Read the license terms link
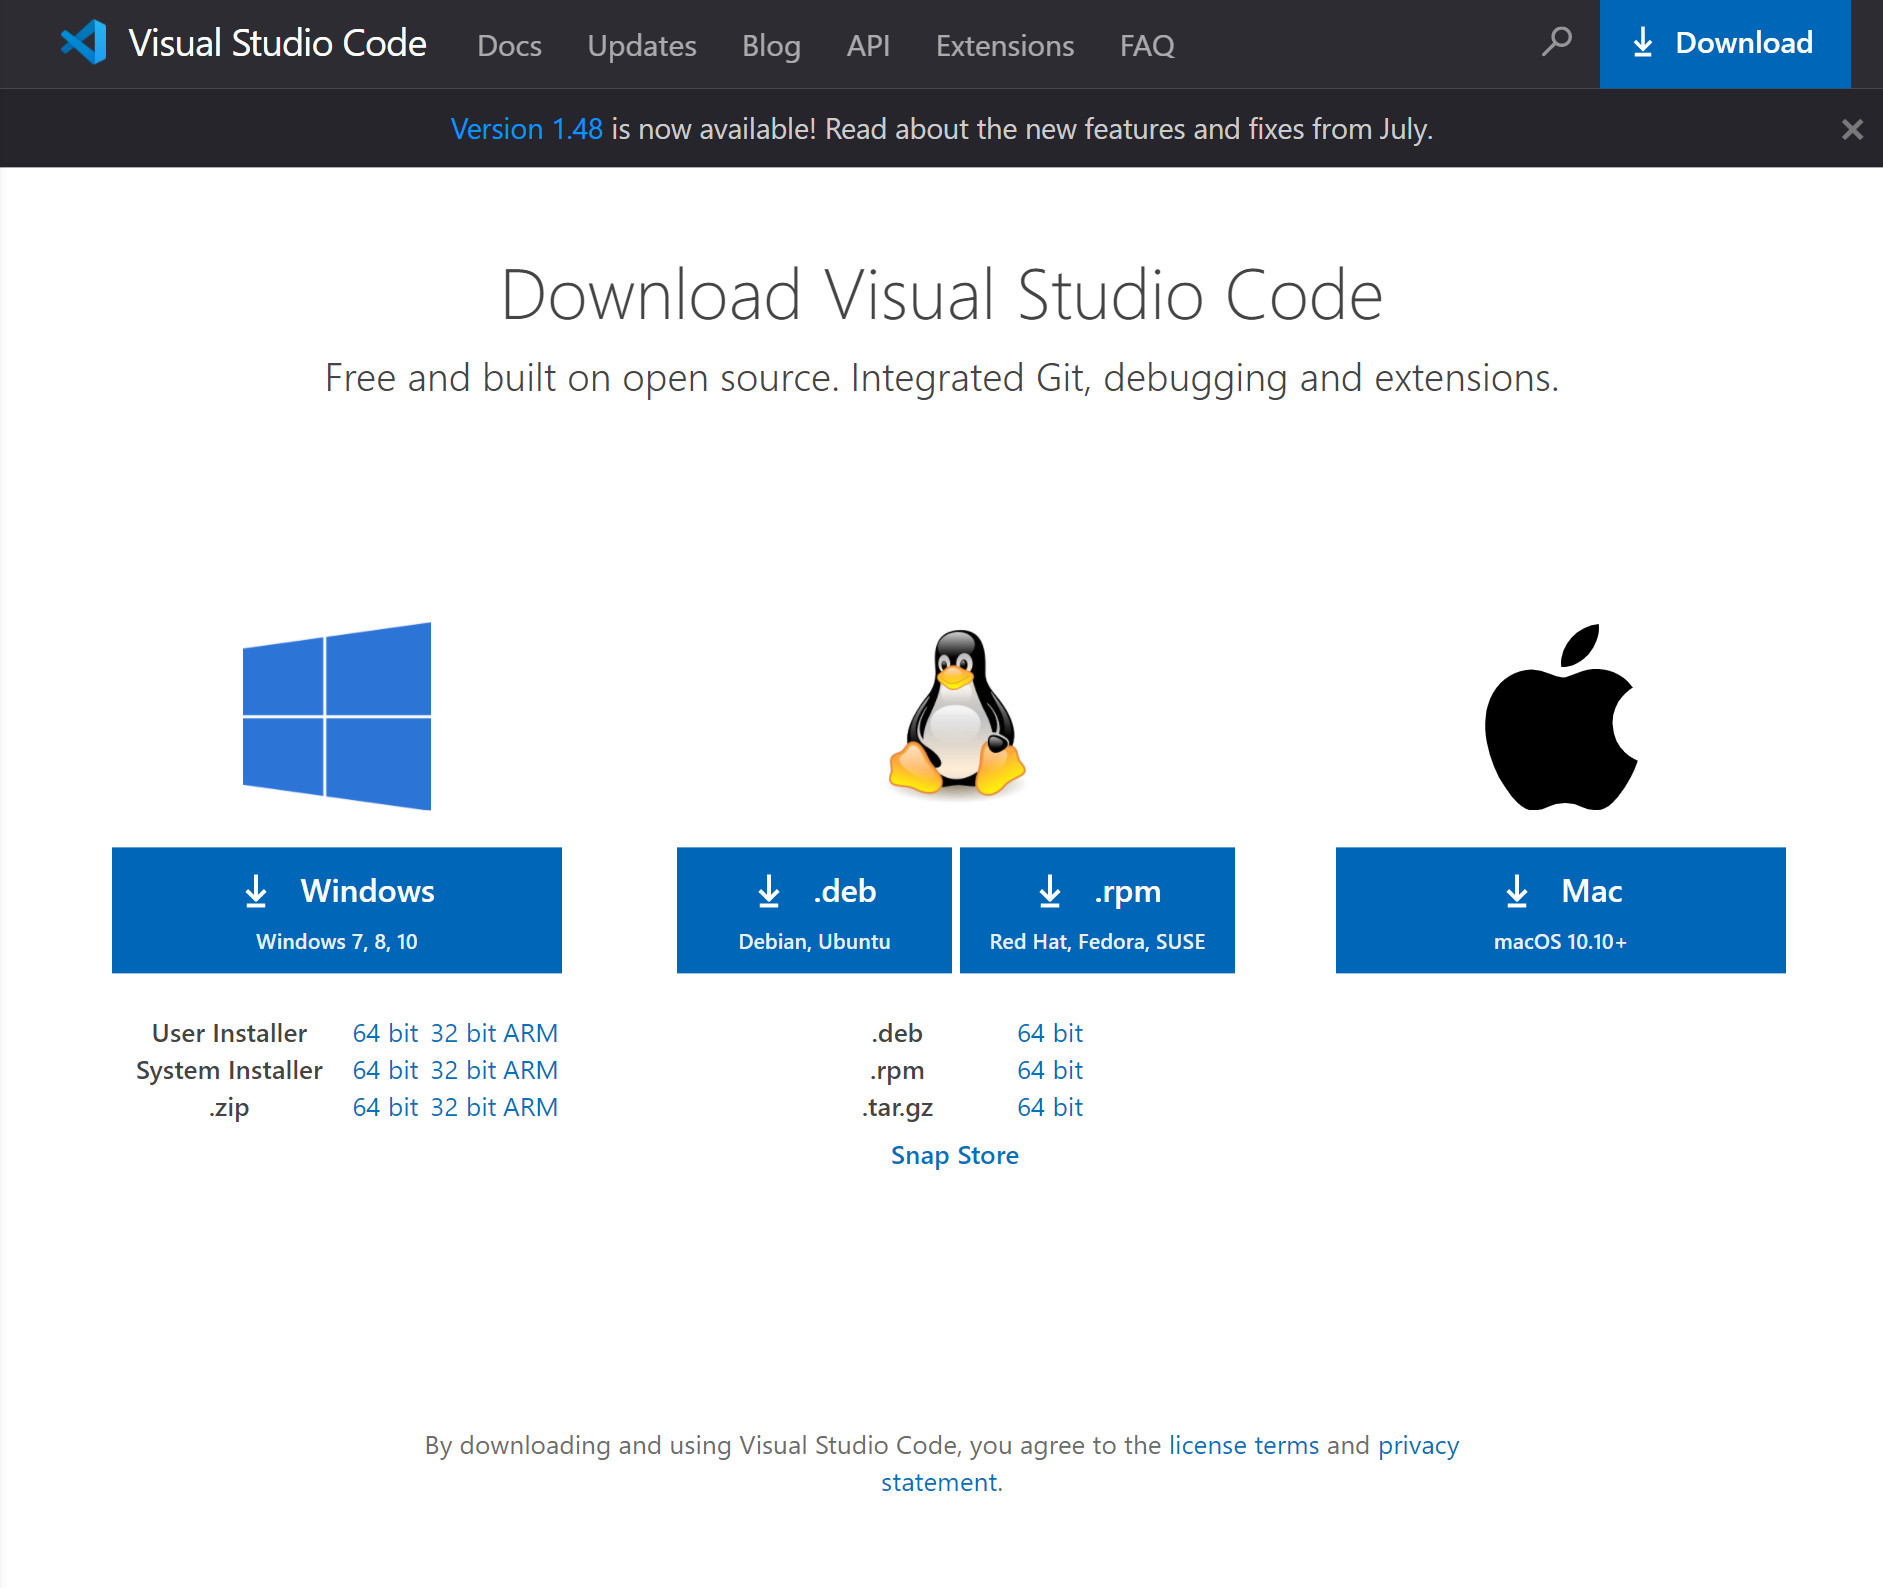This screenshot has width=1883, height=1588. (1244, 1445)
